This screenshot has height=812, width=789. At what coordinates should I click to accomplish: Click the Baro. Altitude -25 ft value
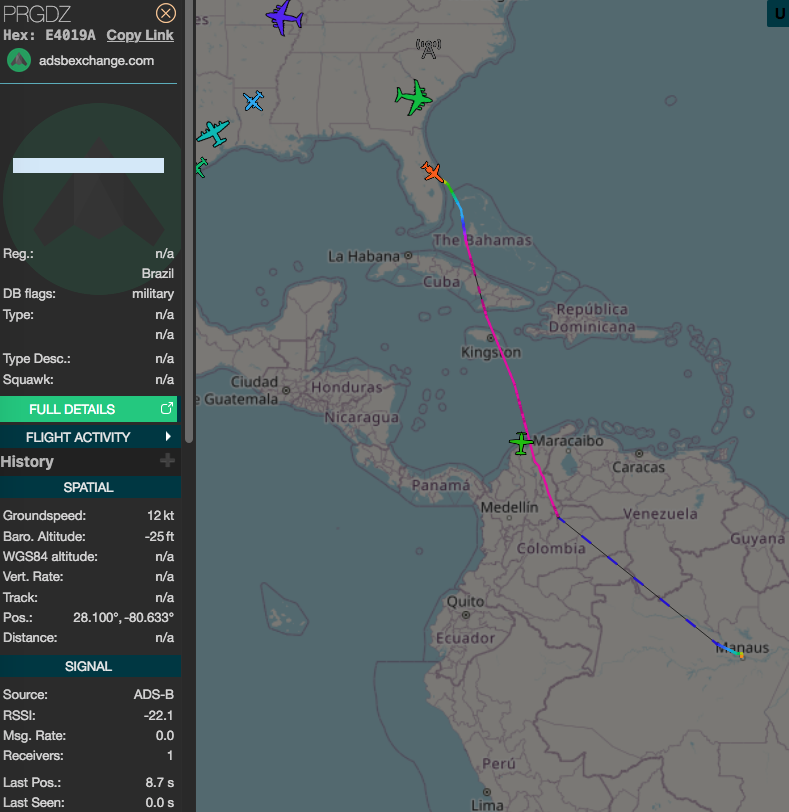point(159,536)
